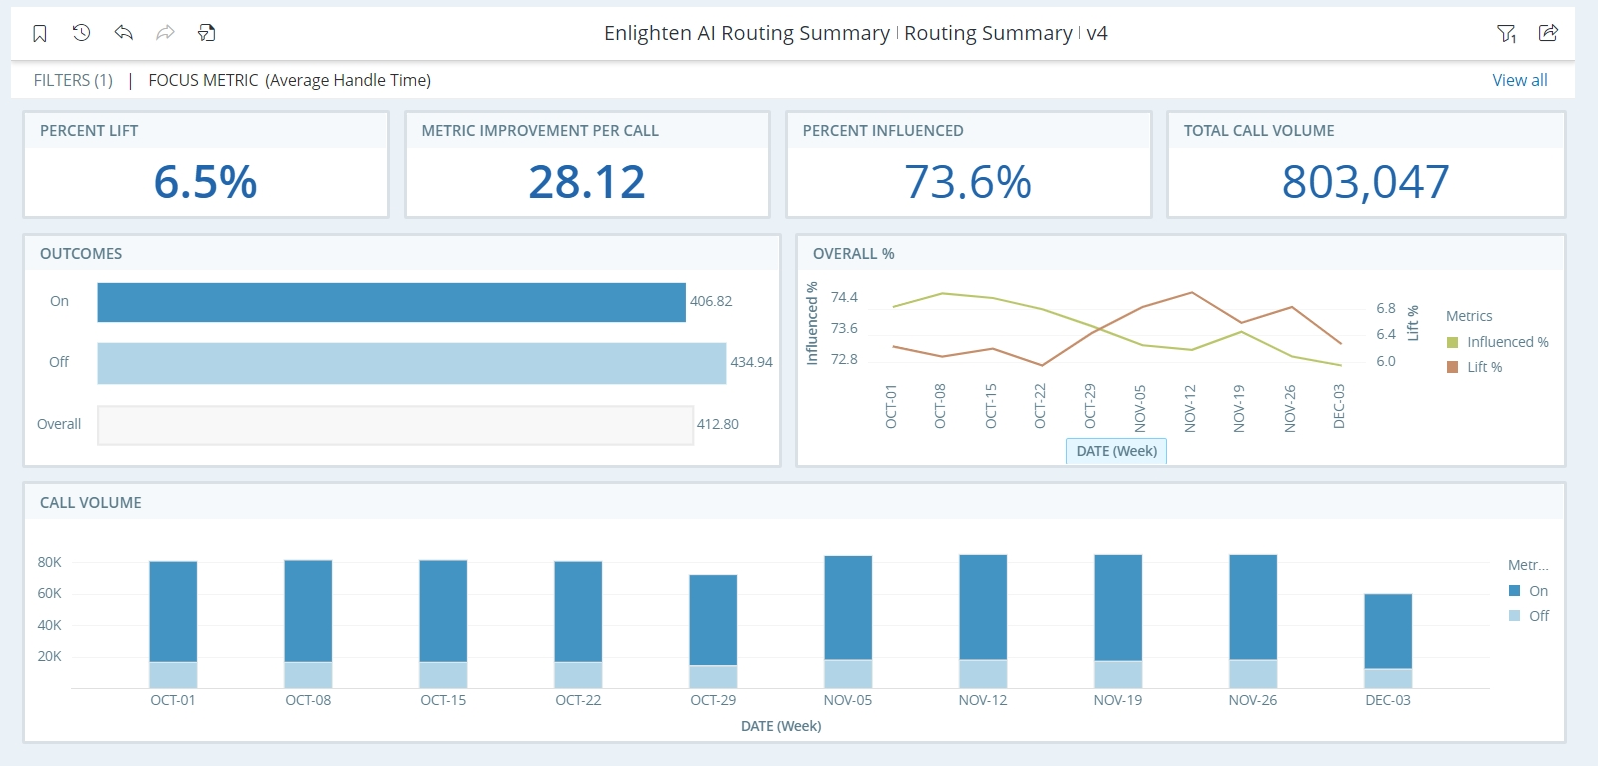The height and width of the screenshot is (766, 1598).
Task: Click FILTERS (1) label
Action: (73, 80)
